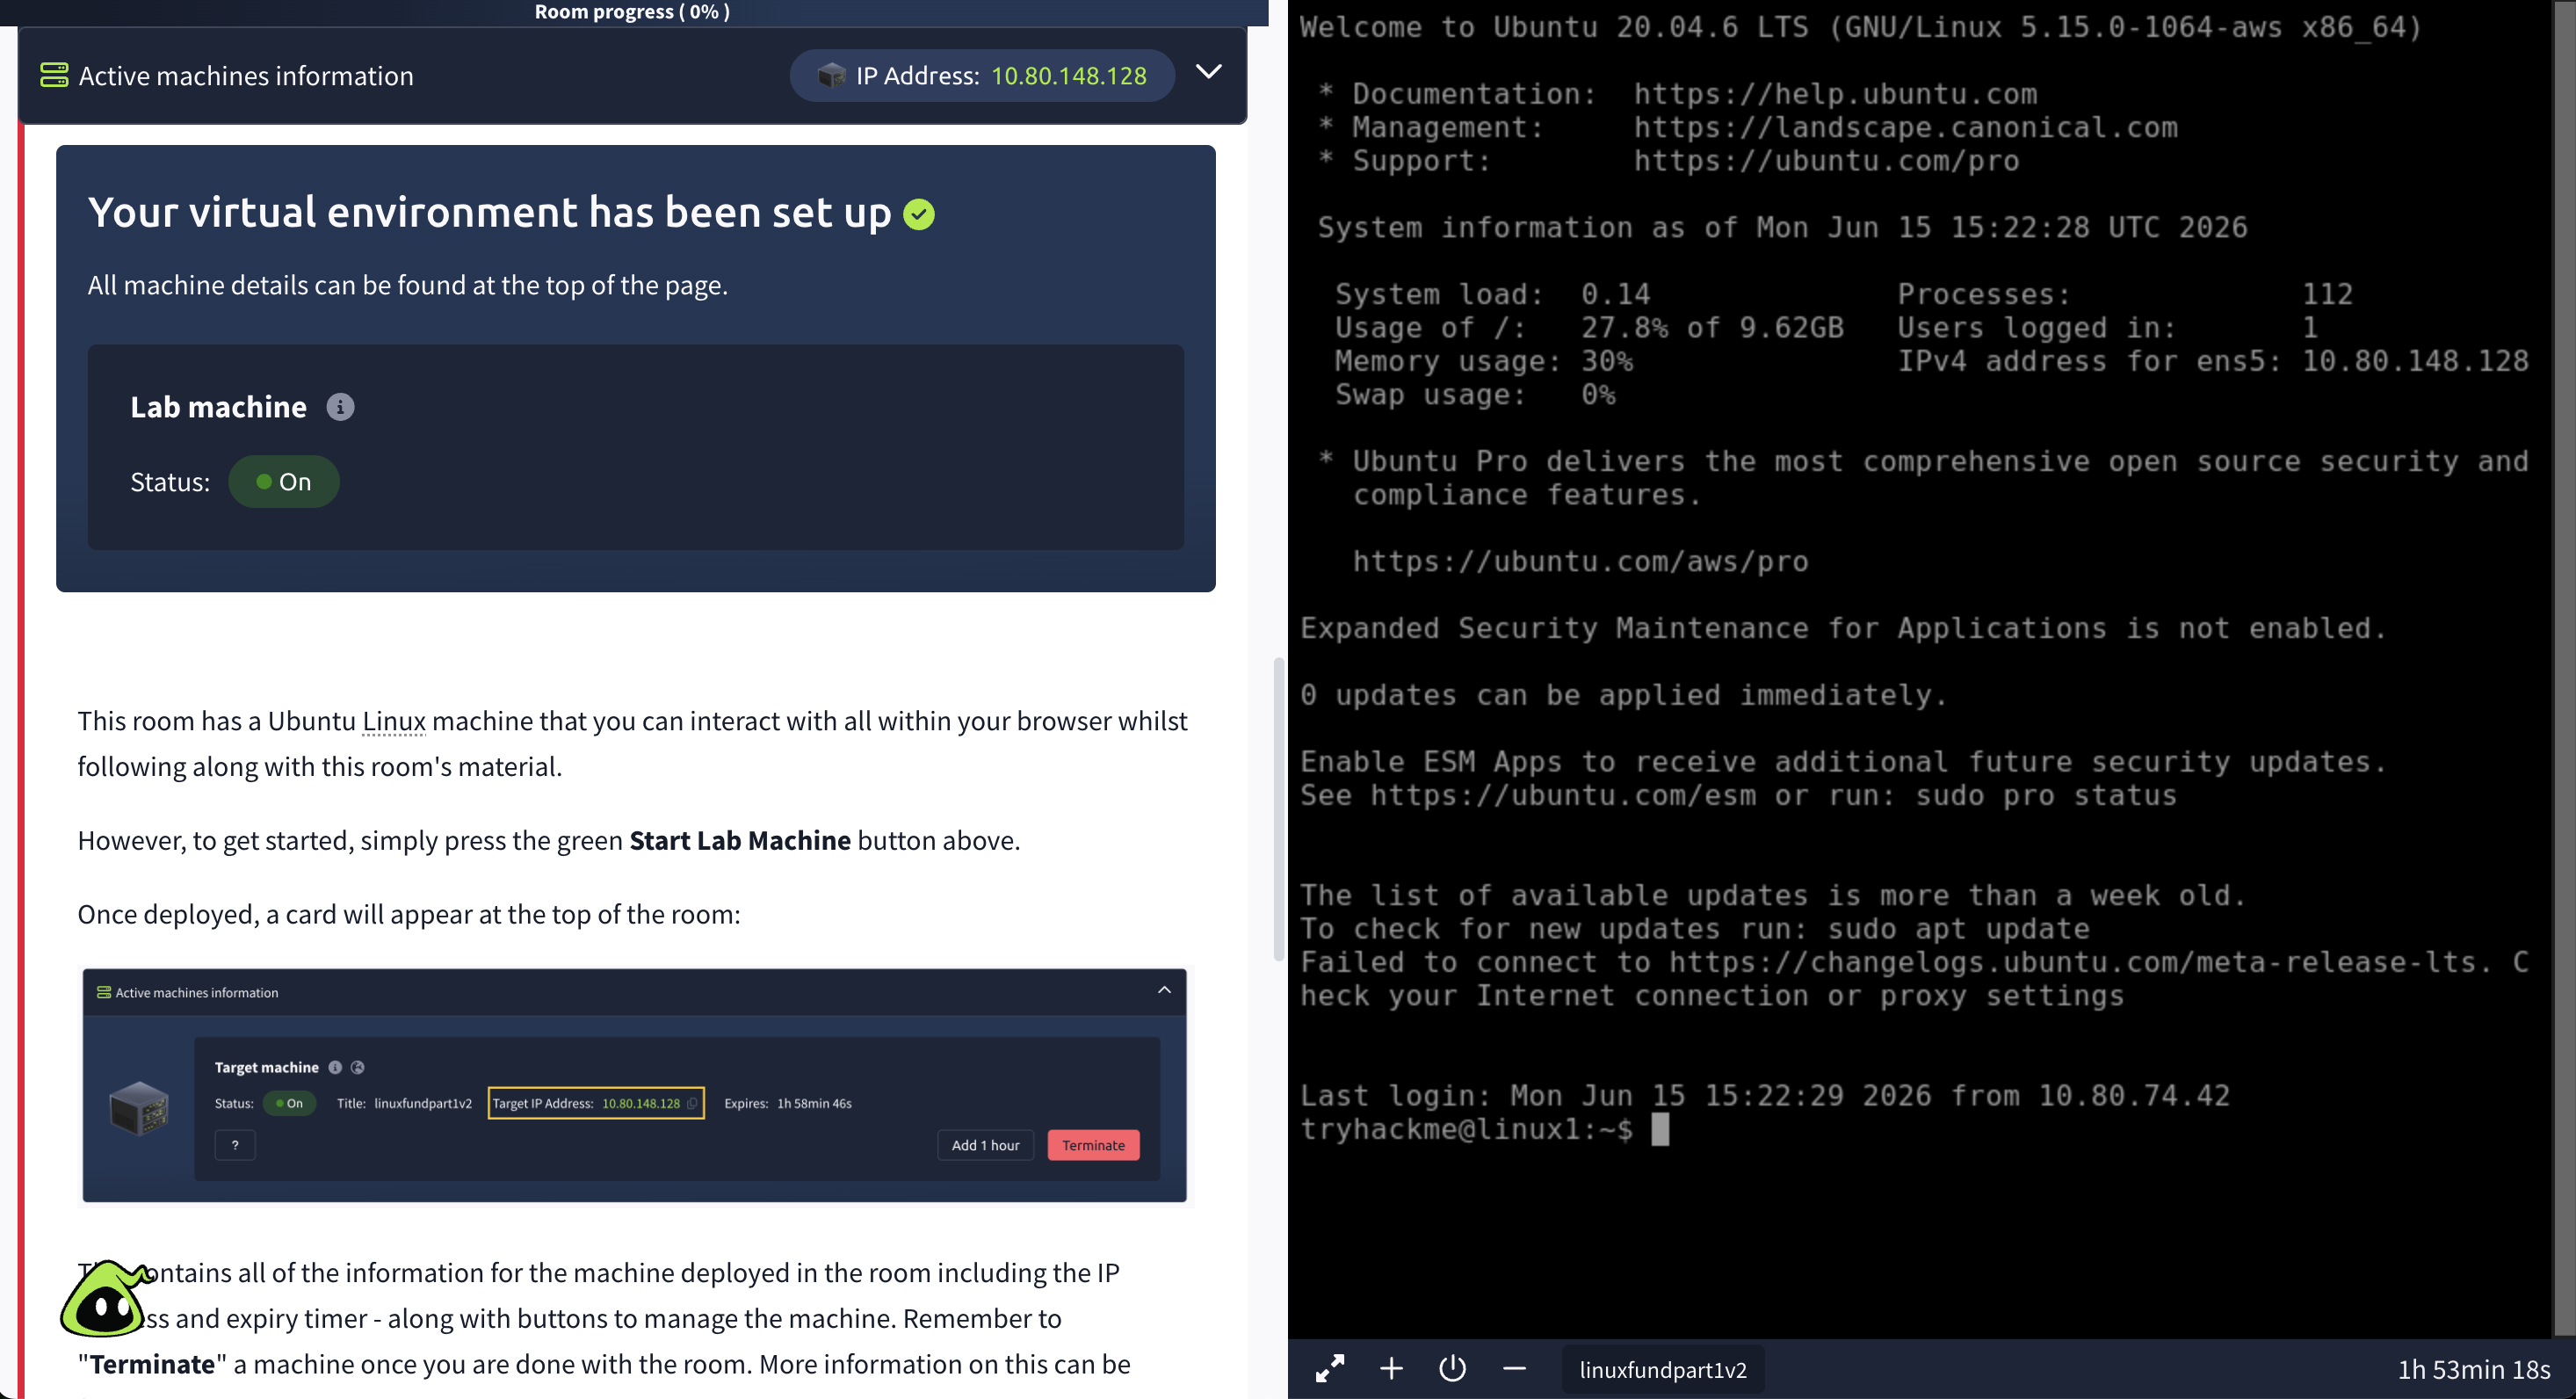
Task: Copy the IP Address 10.80.148.128 pill
Action: tap(982, 75)
